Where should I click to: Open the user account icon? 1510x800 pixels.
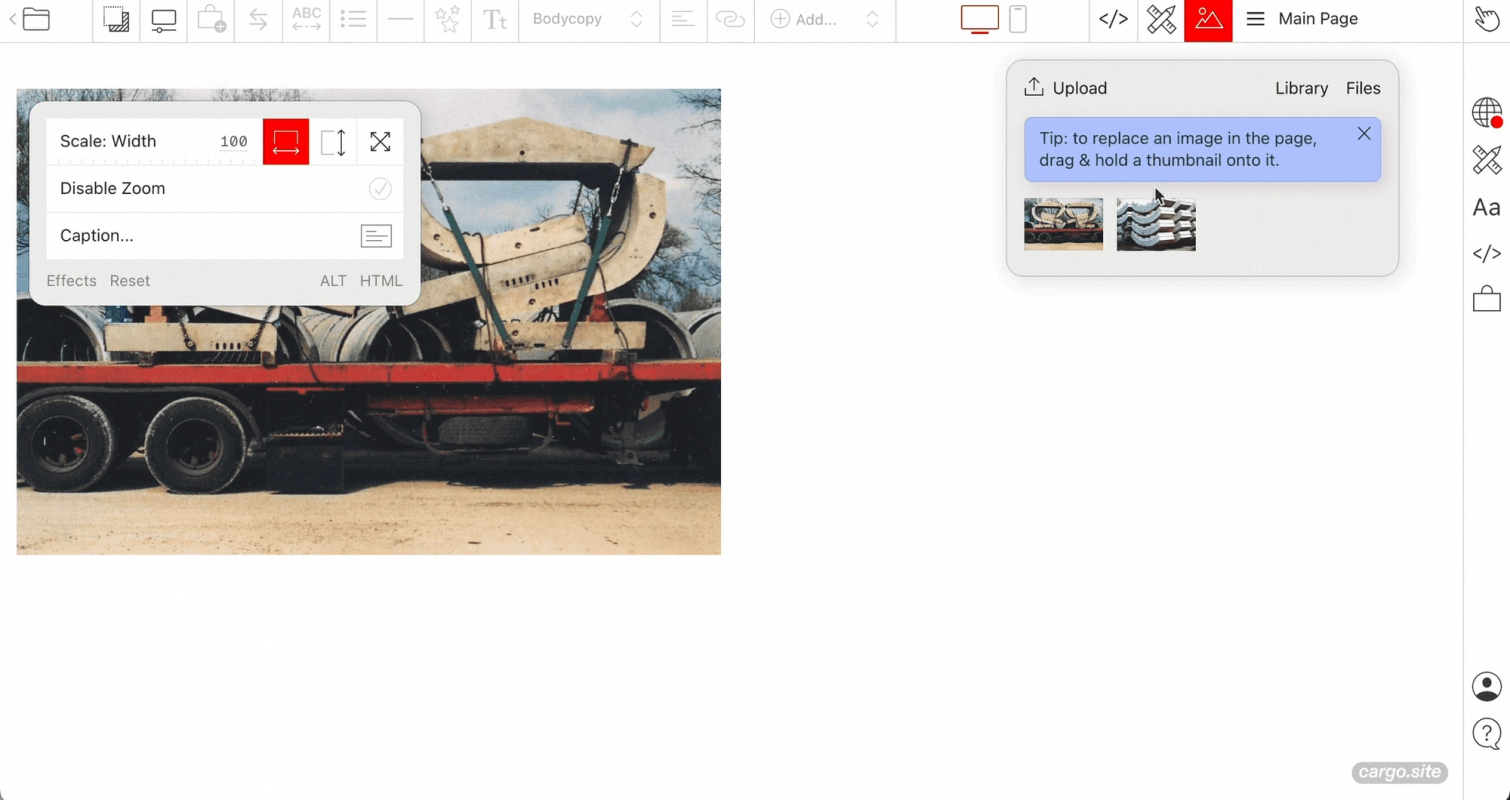[x=1487, y=686]
